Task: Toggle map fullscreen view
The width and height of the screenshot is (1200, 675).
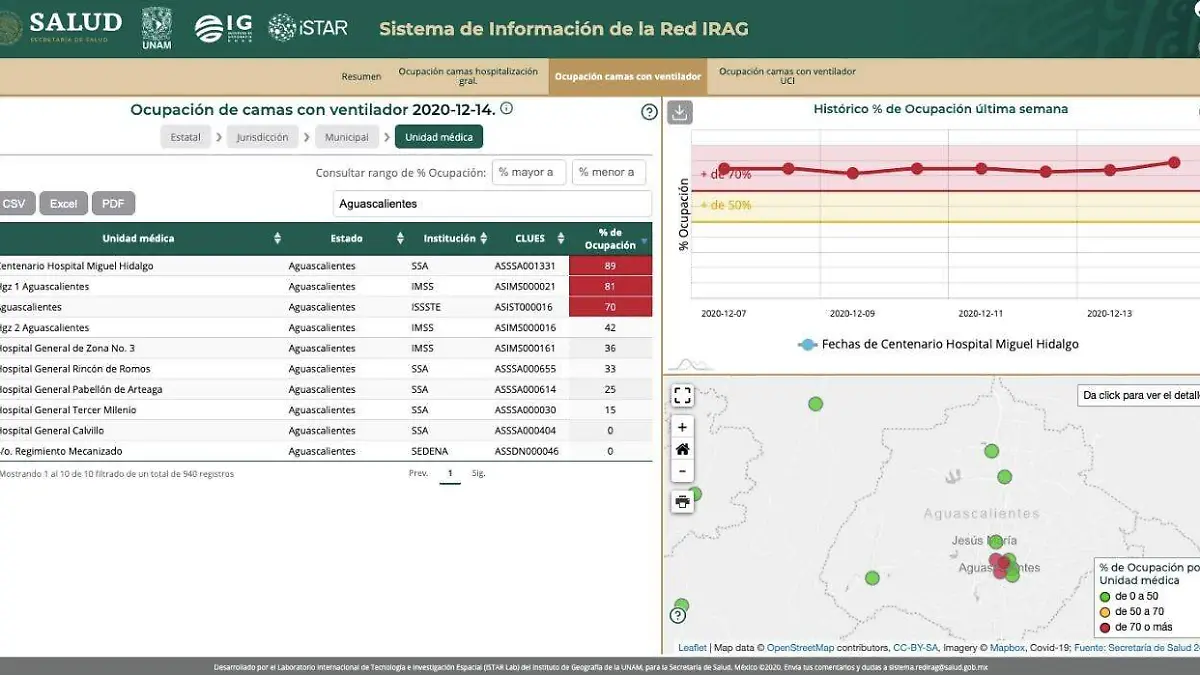Action: [x=682, y=396]
